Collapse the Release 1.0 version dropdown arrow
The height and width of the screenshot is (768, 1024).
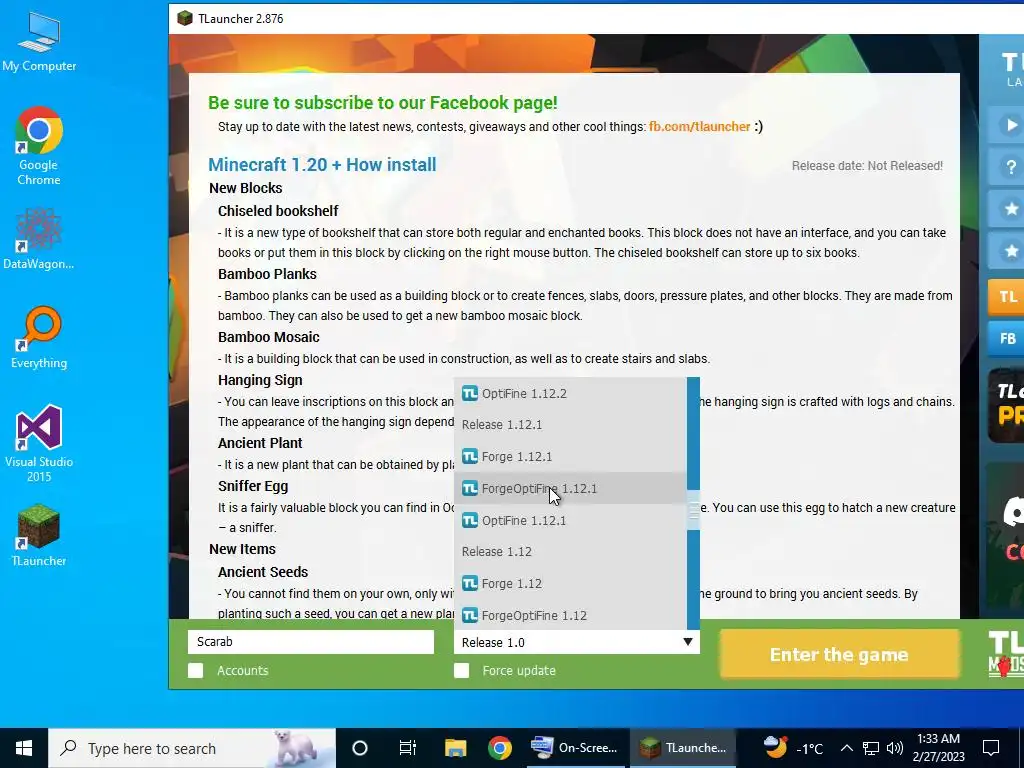click(688, 642)
